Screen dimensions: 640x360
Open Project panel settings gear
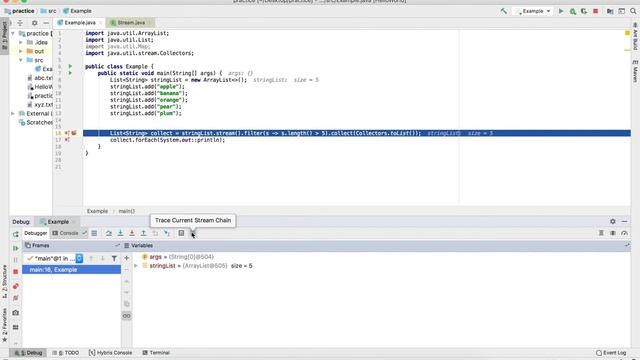click(34, 23)
